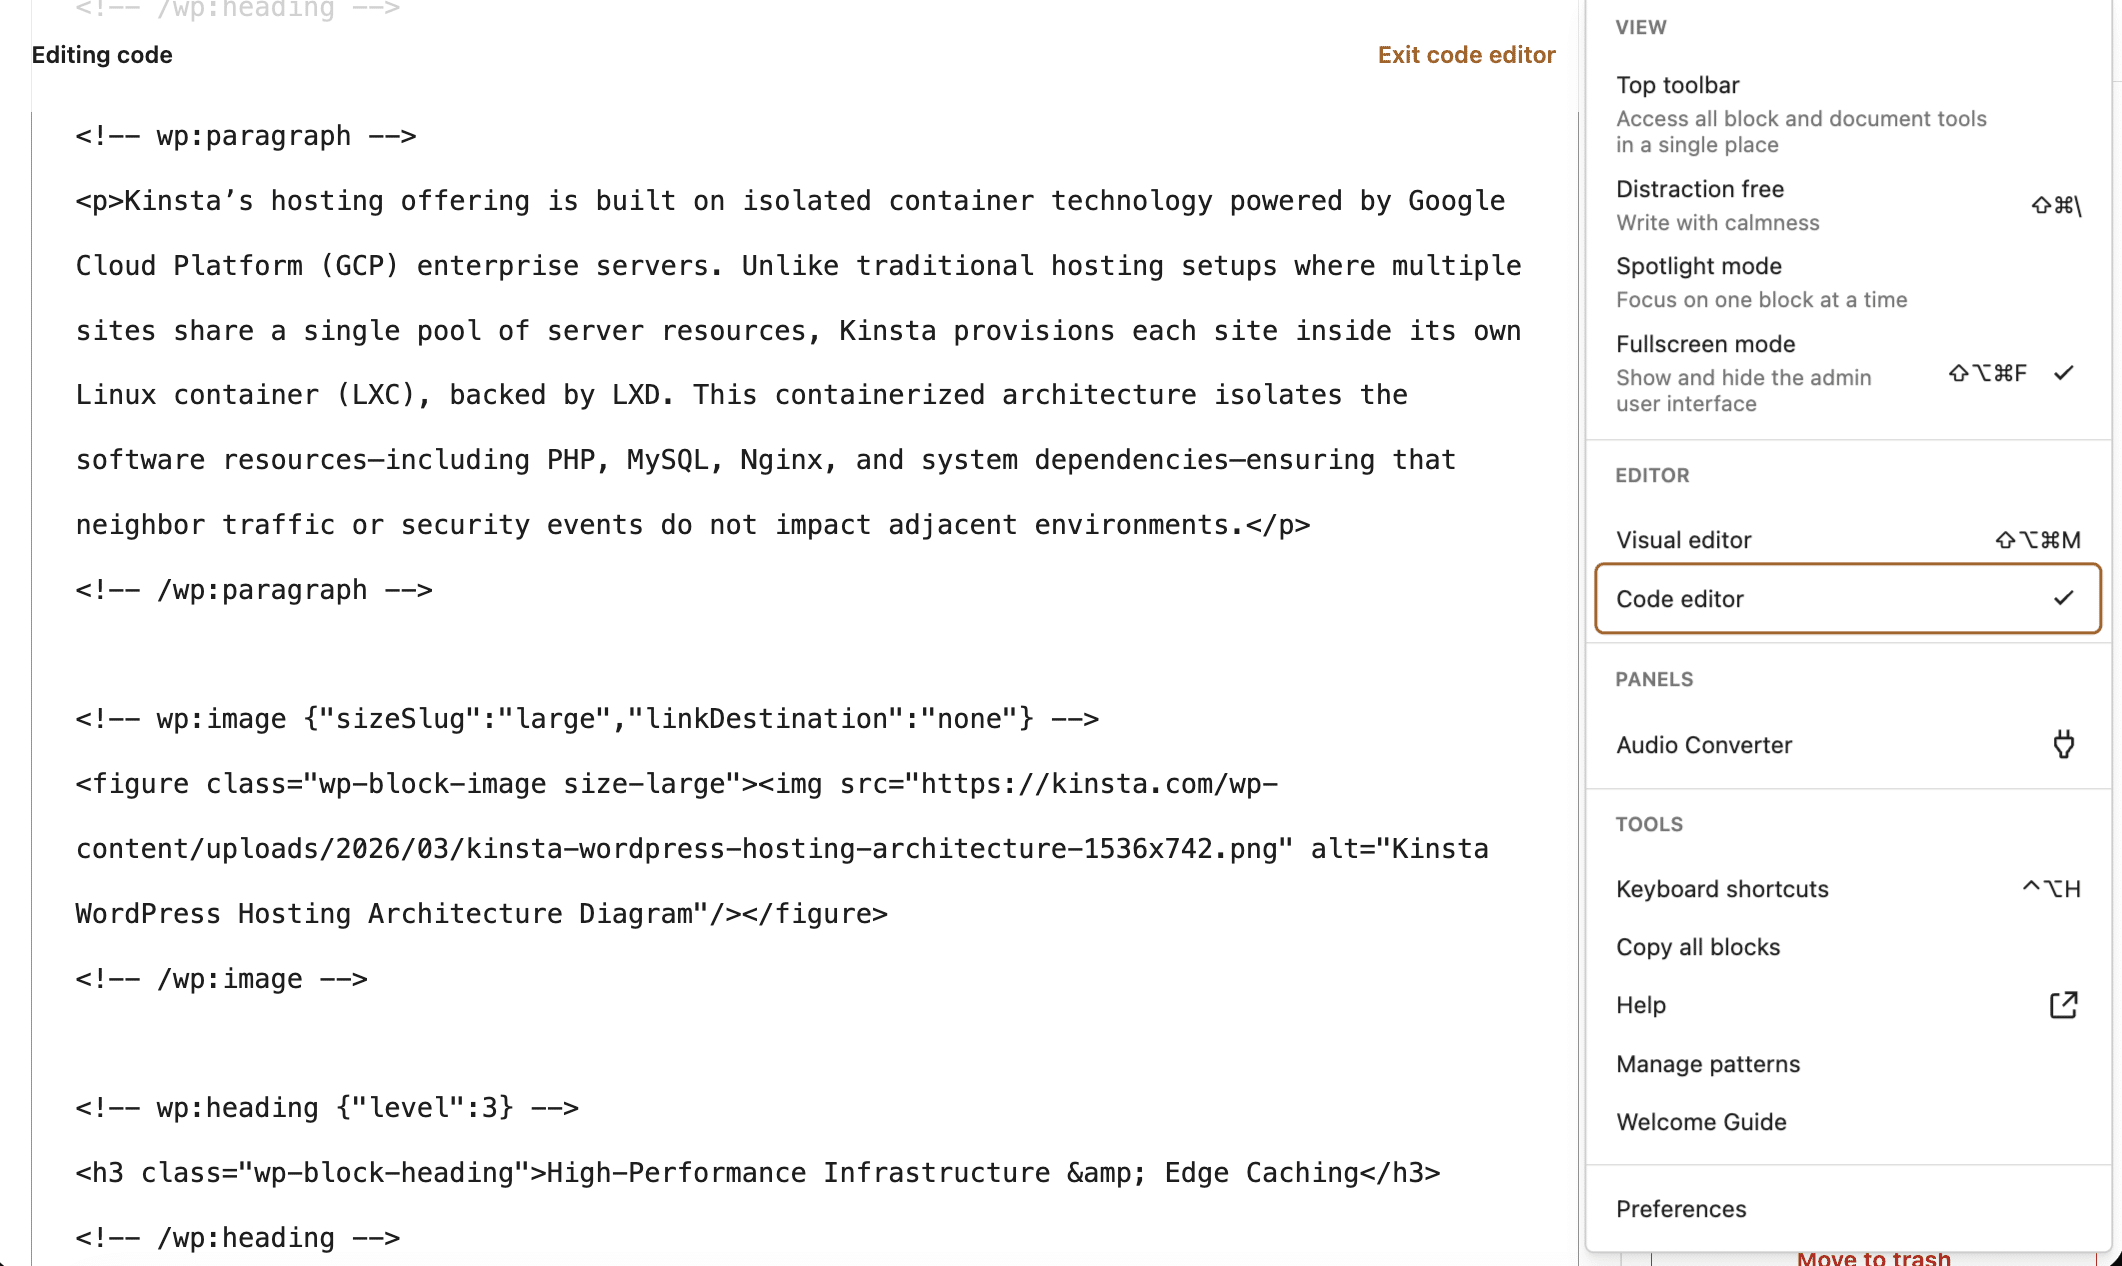Click the Audio Converter plug icon
This screenshot has width=2122, height=1266.
pyautogui.click(x=2063, y=745)
